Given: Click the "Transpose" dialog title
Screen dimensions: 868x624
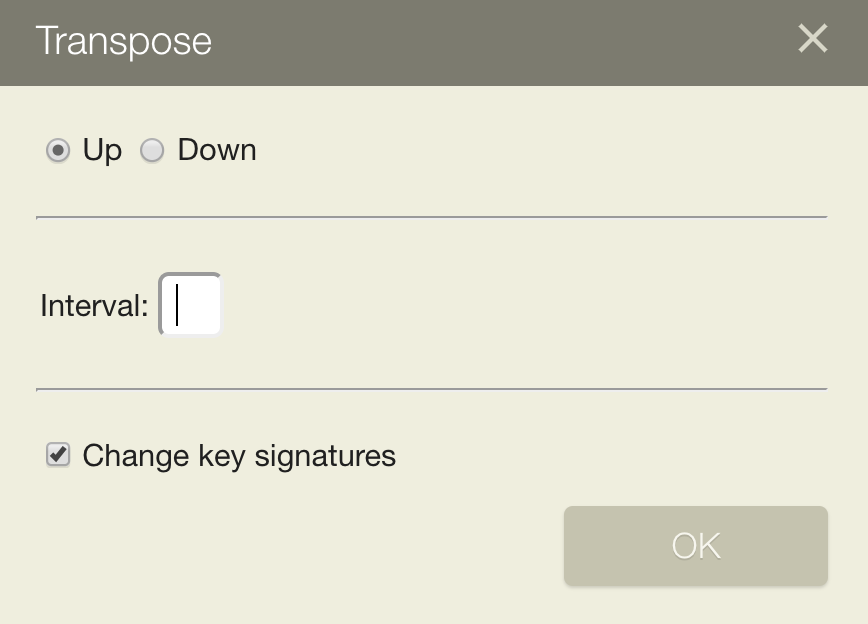Looking at the screenshot, I should coord(124,41).
